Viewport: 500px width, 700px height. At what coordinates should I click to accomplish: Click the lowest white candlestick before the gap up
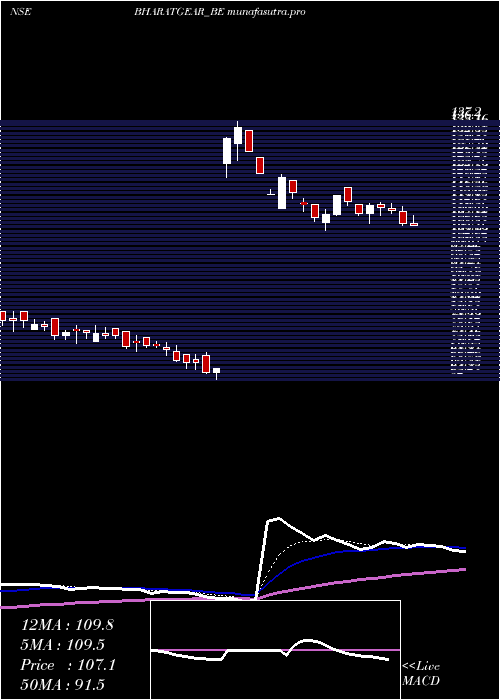click(x=217, y=371)
